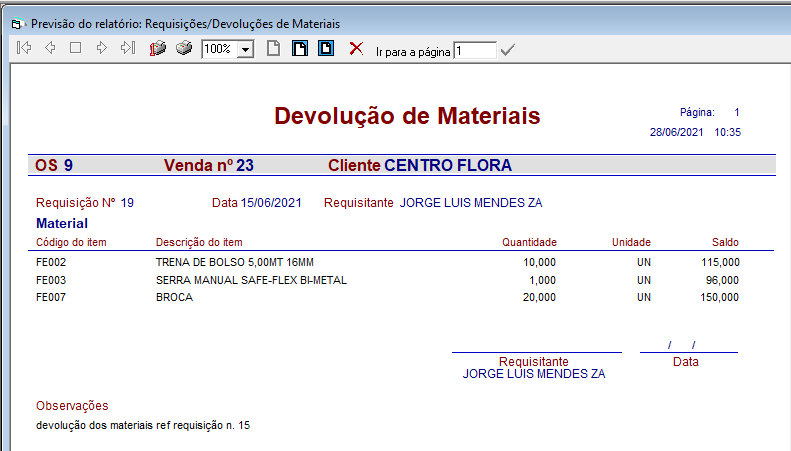Jump to the last report page

click(x=127, y=48)
